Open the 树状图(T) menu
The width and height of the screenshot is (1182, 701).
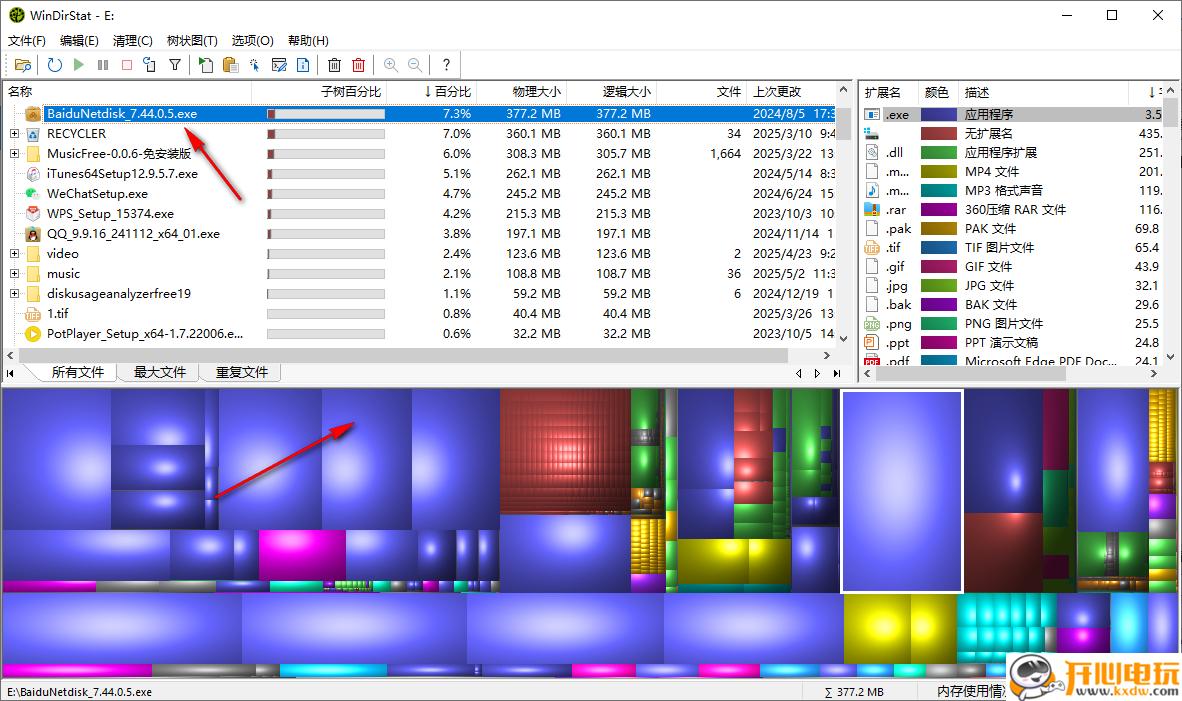192,41
